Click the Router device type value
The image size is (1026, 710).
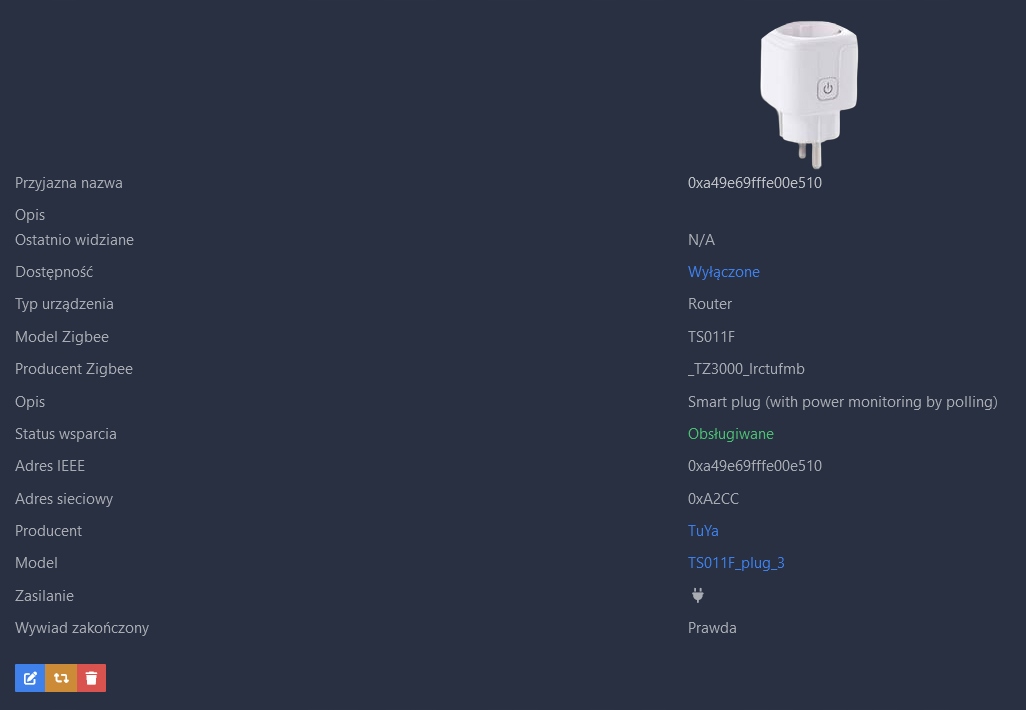point(710,304)
